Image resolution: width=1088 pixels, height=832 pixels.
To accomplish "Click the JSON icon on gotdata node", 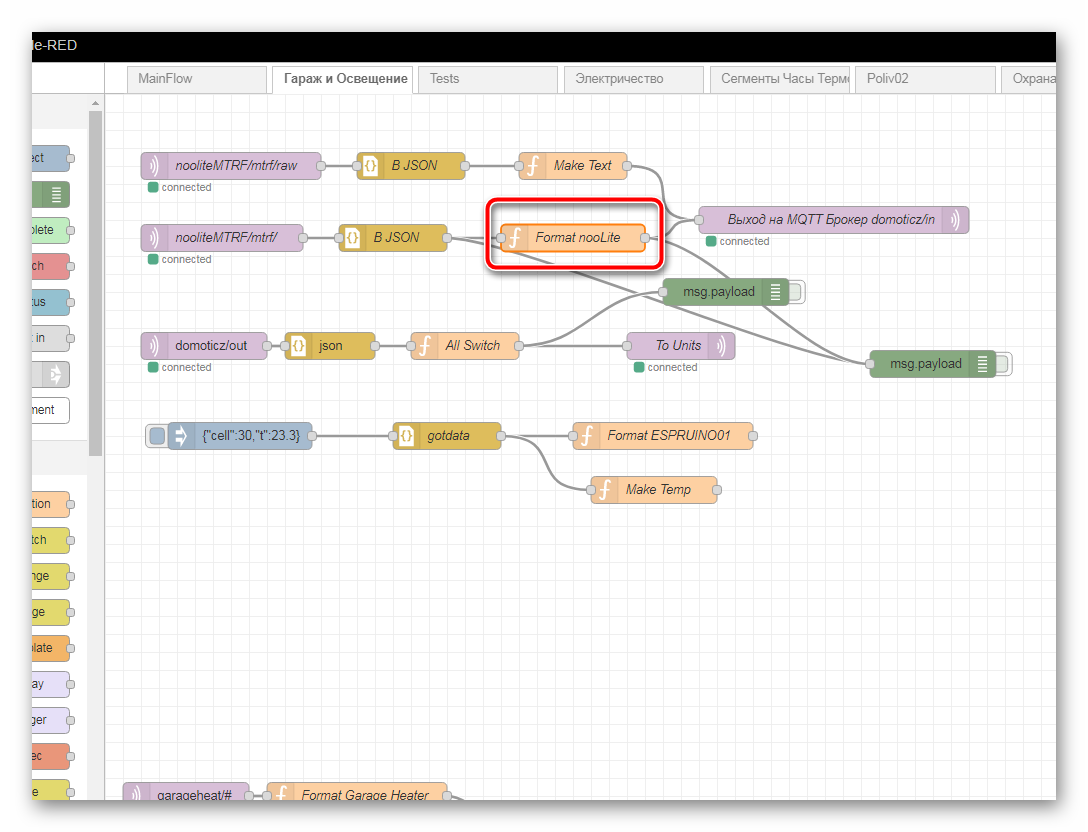I will pyautogui.click(x=406, y=436).
